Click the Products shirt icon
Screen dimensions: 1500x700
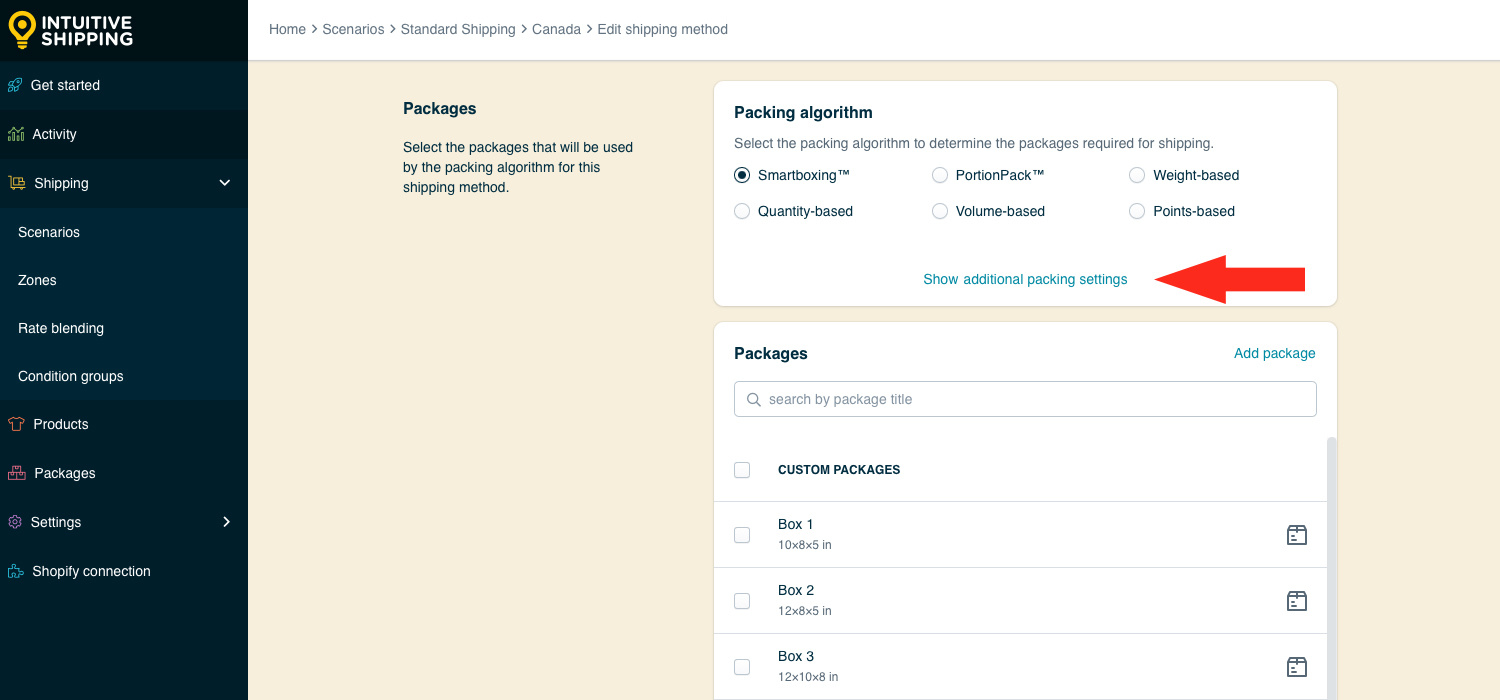[x=15, y=424]
